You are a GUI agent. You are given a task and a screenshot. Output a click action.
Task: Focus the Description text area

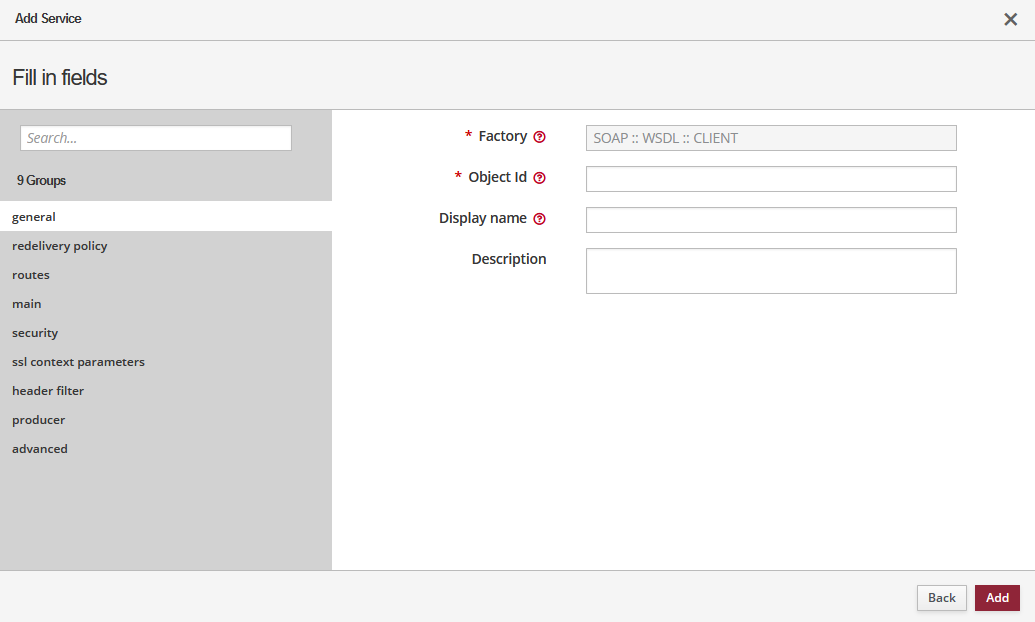pos(771,271)
